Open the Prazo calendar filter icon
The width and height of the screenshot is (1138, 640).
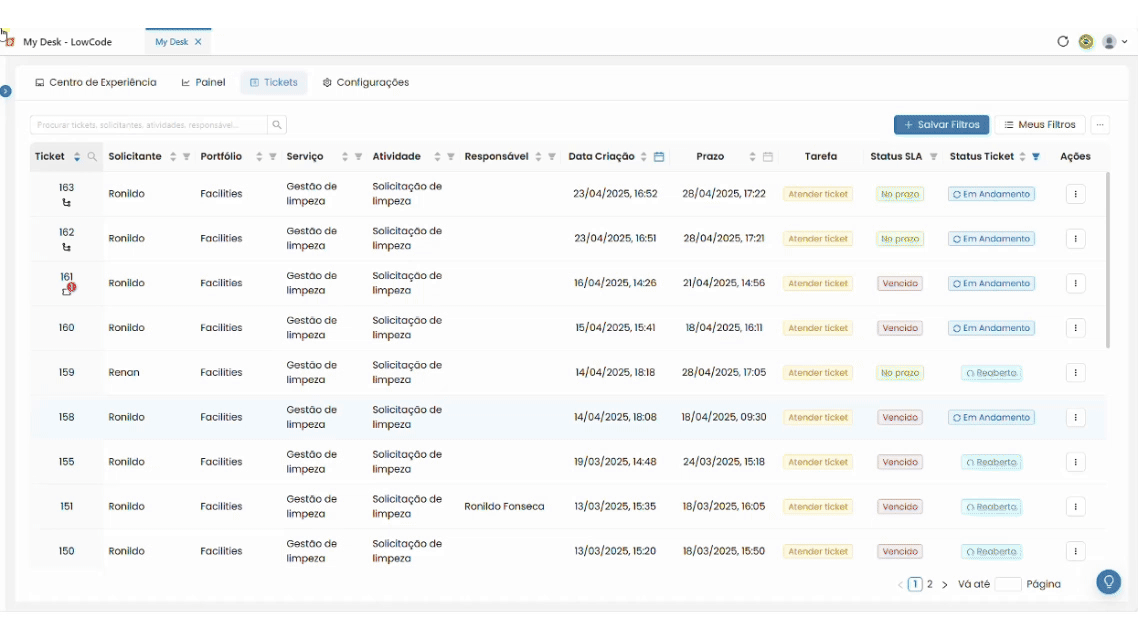coord(768,157)
